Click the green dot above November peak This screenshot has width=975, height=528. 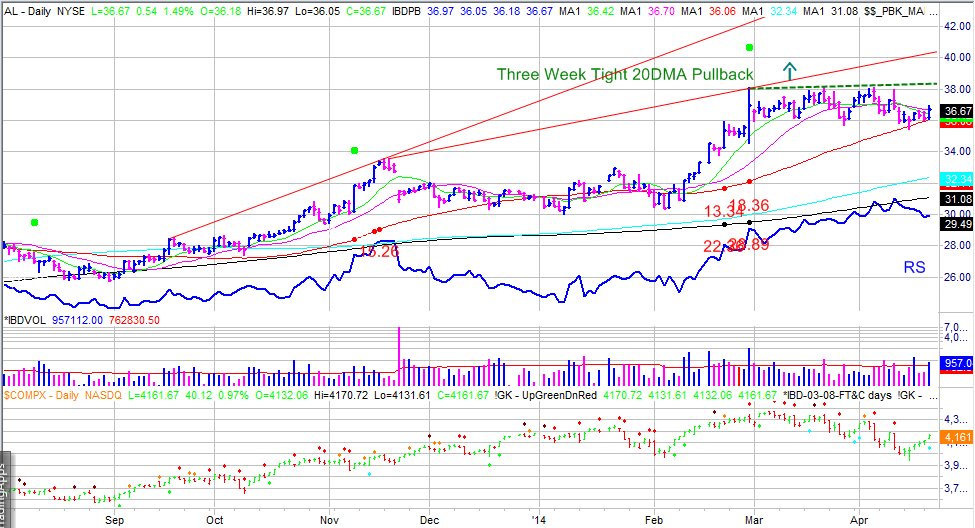354,150
